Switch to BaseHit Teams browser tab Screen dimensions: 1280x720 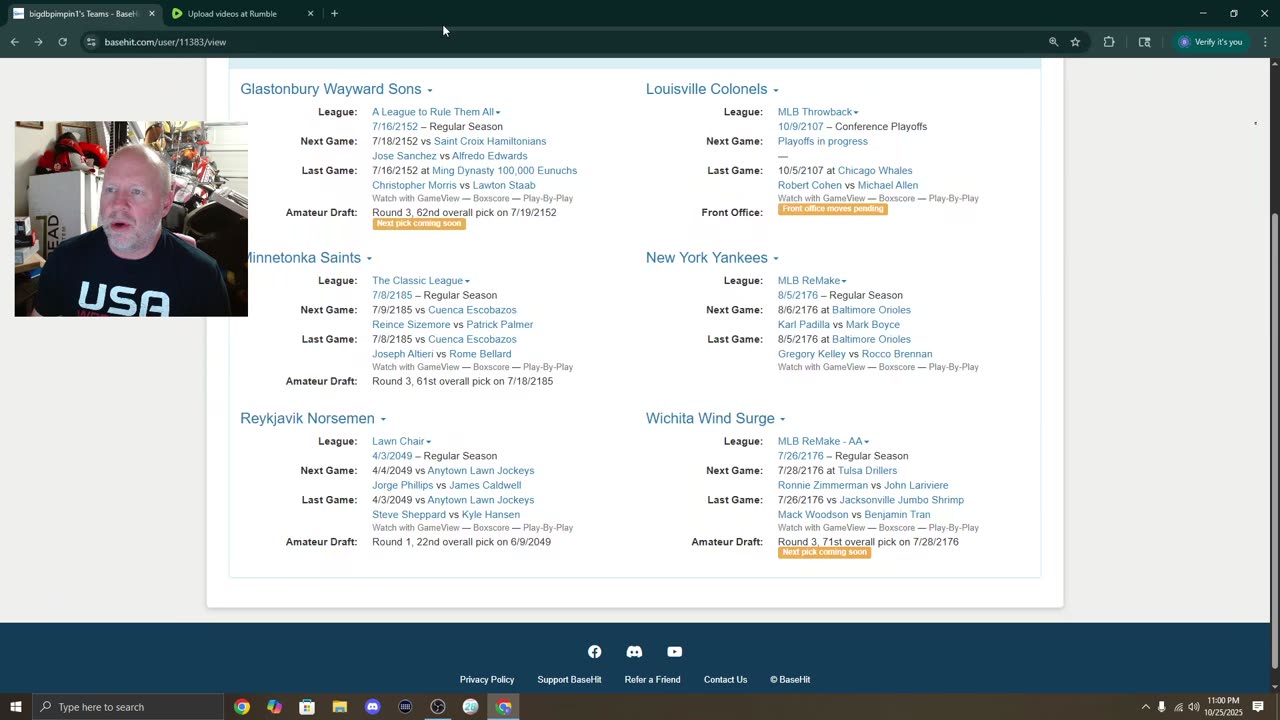coord(82,14)
